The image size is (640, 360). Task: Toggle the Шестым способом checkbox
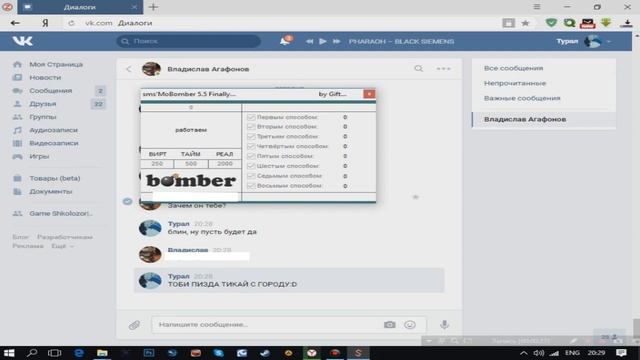click(251, 166)
